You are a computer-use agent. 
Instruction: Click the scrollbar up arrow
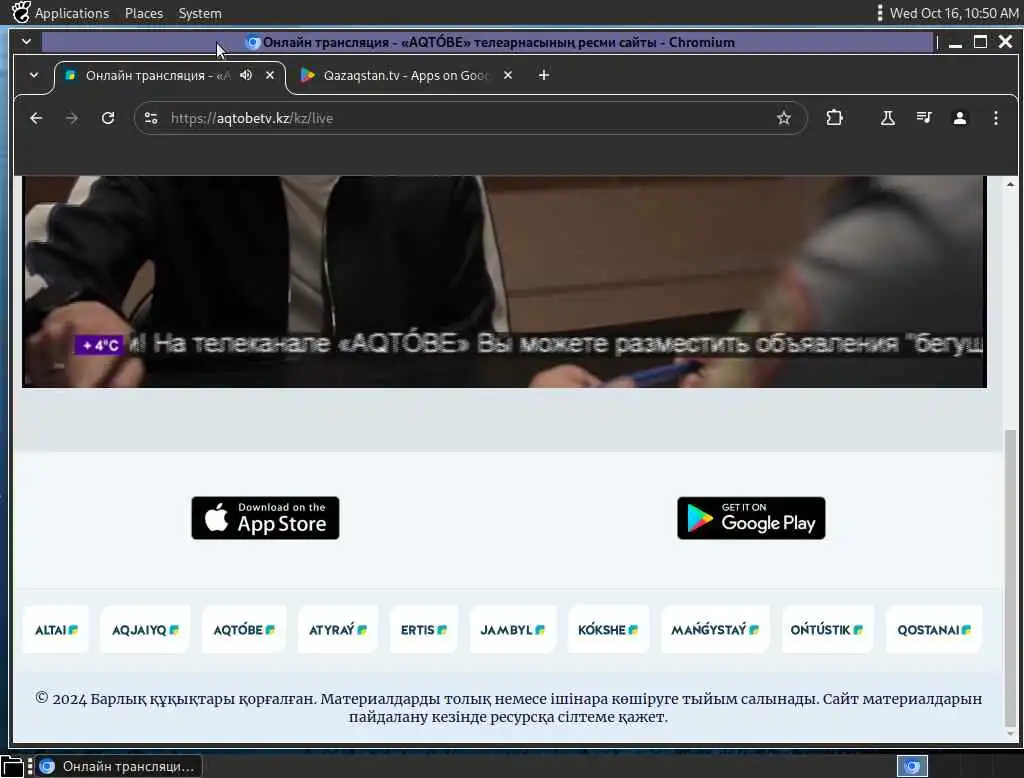pyautogui.click(x=1010, y=184)
